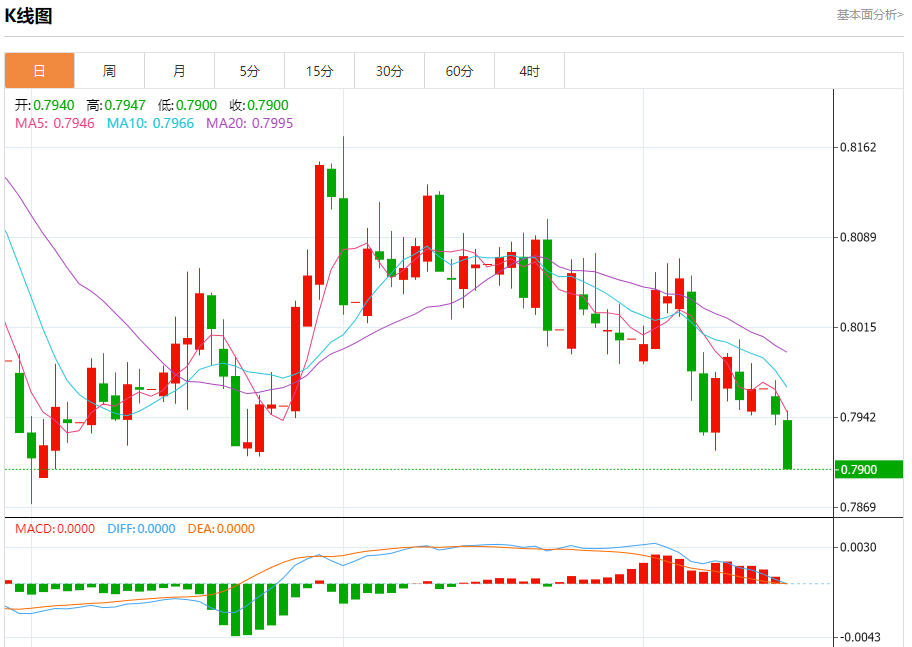Screen dimensions: 912x647
Task: Open the 60分 interval tab
Action: point(459,71)
